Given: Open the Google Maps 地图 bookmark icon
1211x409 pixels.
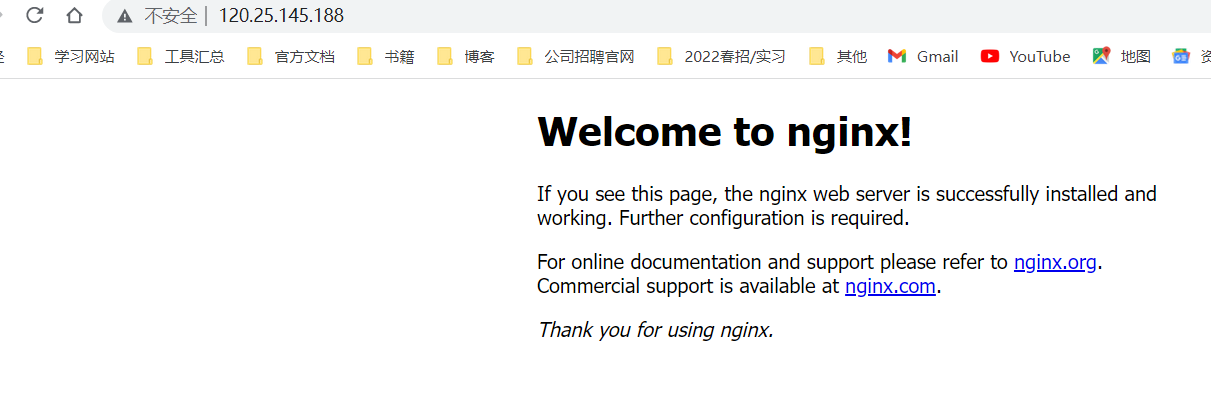Looking at the screenshot, I should point(1102,56).
